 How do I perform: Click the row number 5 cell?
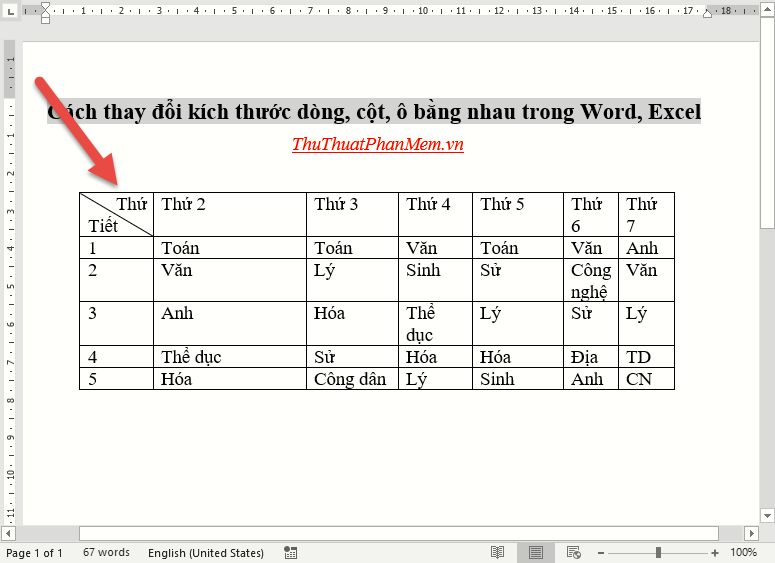click(117, 379)
